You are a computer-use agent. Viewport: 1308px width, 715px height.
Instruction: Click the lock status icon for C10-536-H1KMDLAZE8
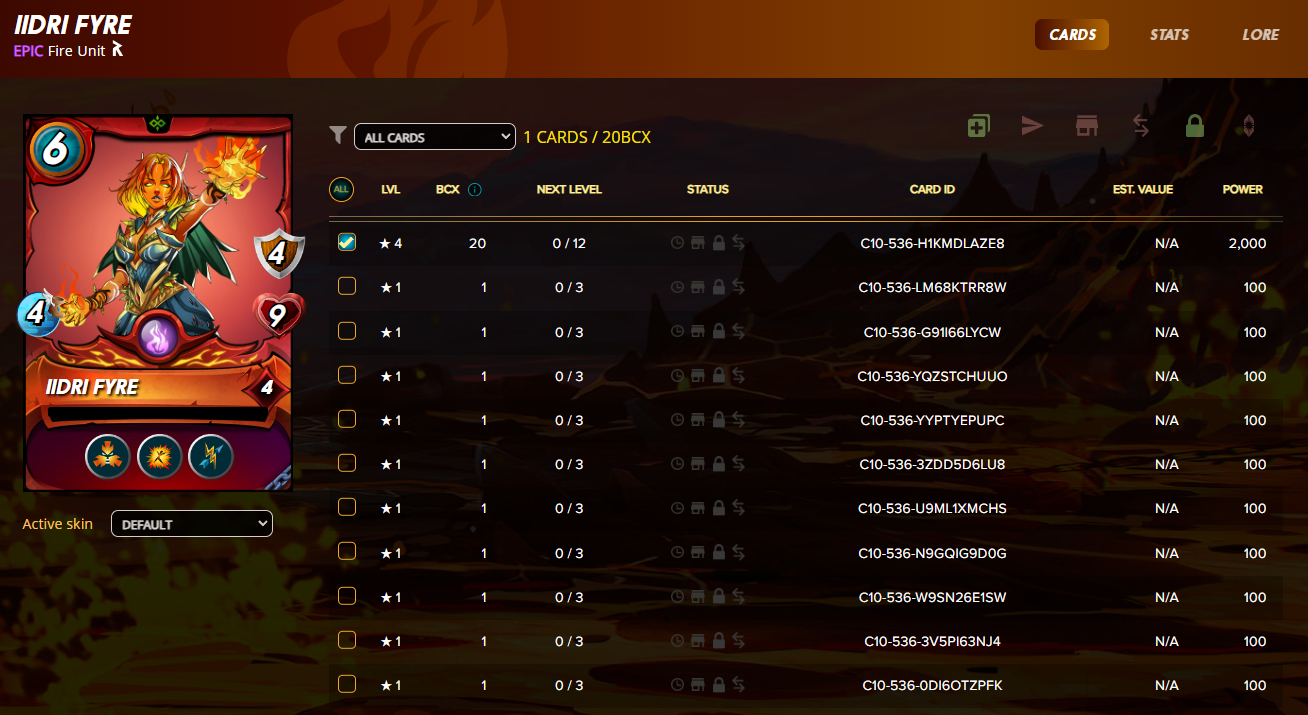tap(718, 243)
